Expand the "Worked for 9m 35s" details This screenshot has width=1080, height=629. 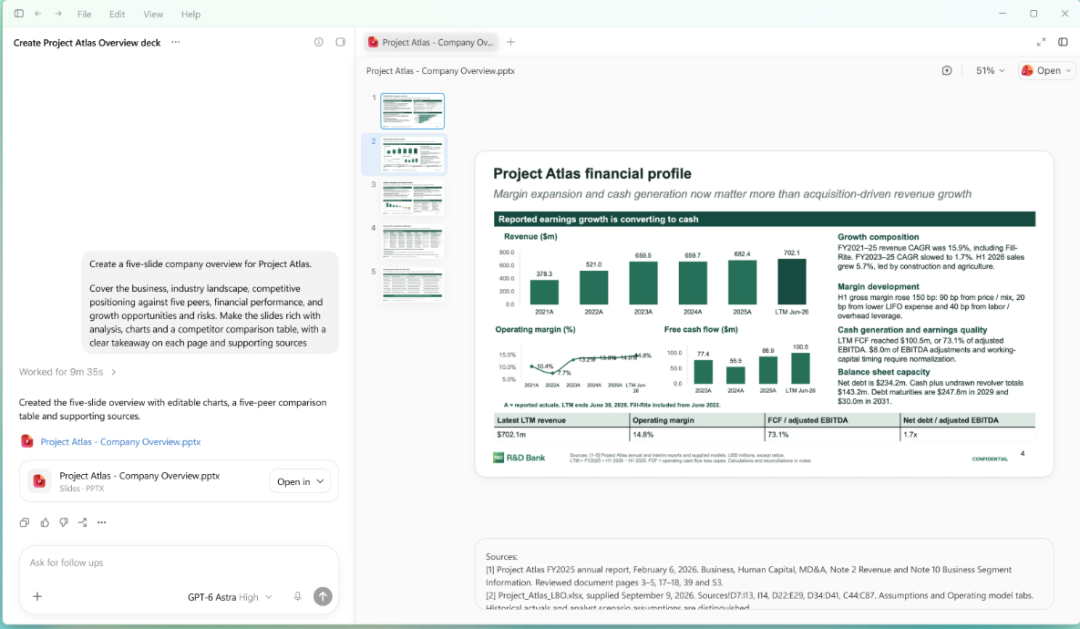tap(68, 372)
